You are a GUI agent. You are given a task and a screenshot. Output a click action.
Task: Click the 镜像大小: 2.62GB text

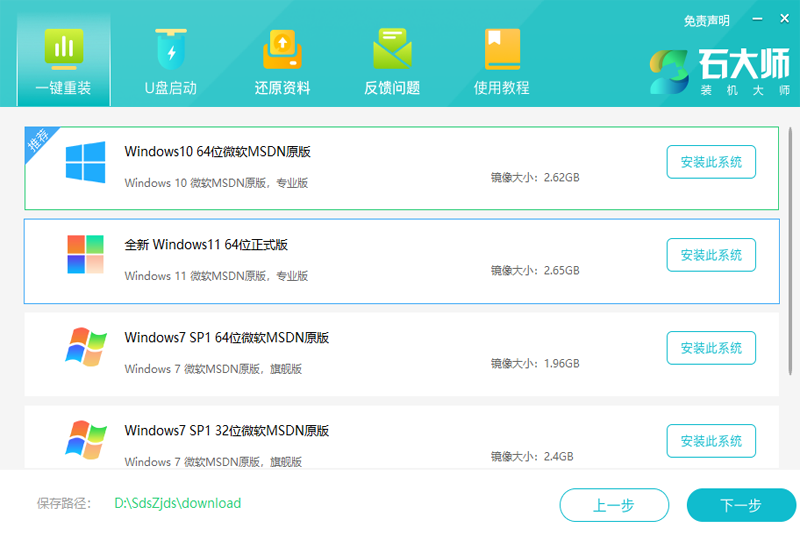535,177
